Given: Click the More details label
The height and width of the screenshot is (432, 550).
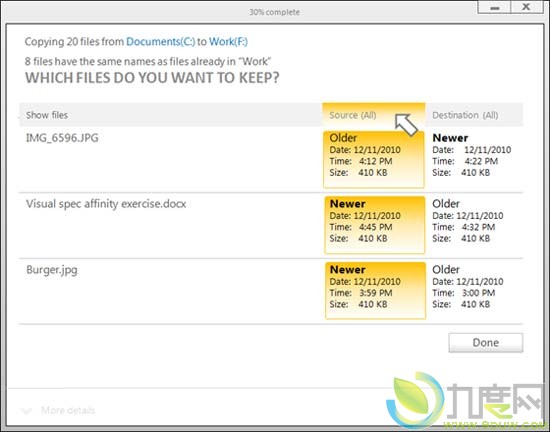Looking at the screenshot, I should pyautogui.click(x=68, y=410).
